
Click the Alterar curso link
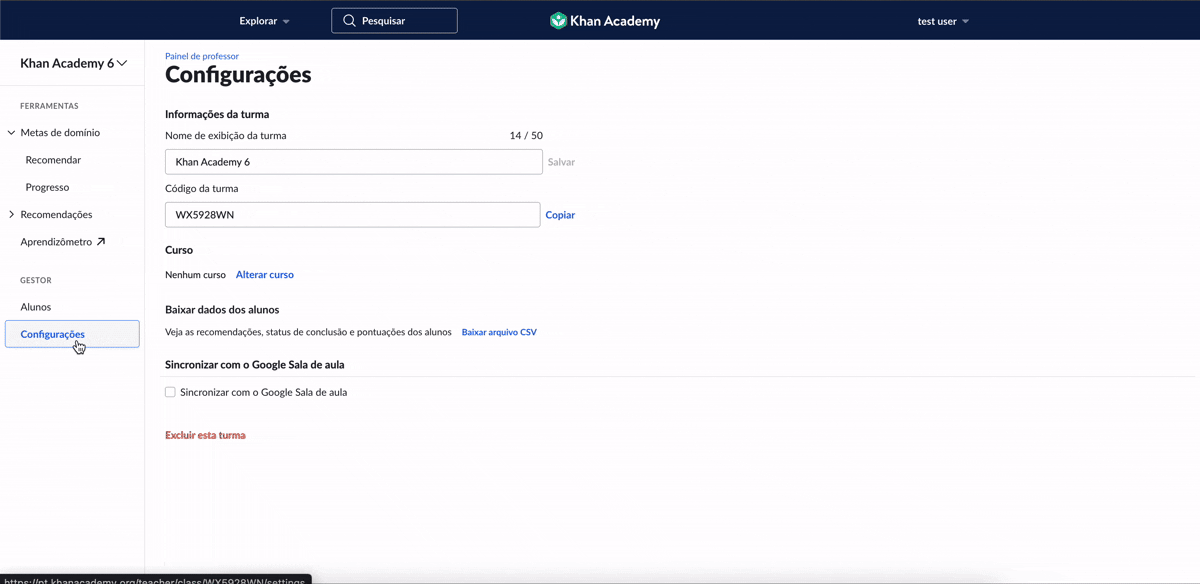click(x=265, y=274)
